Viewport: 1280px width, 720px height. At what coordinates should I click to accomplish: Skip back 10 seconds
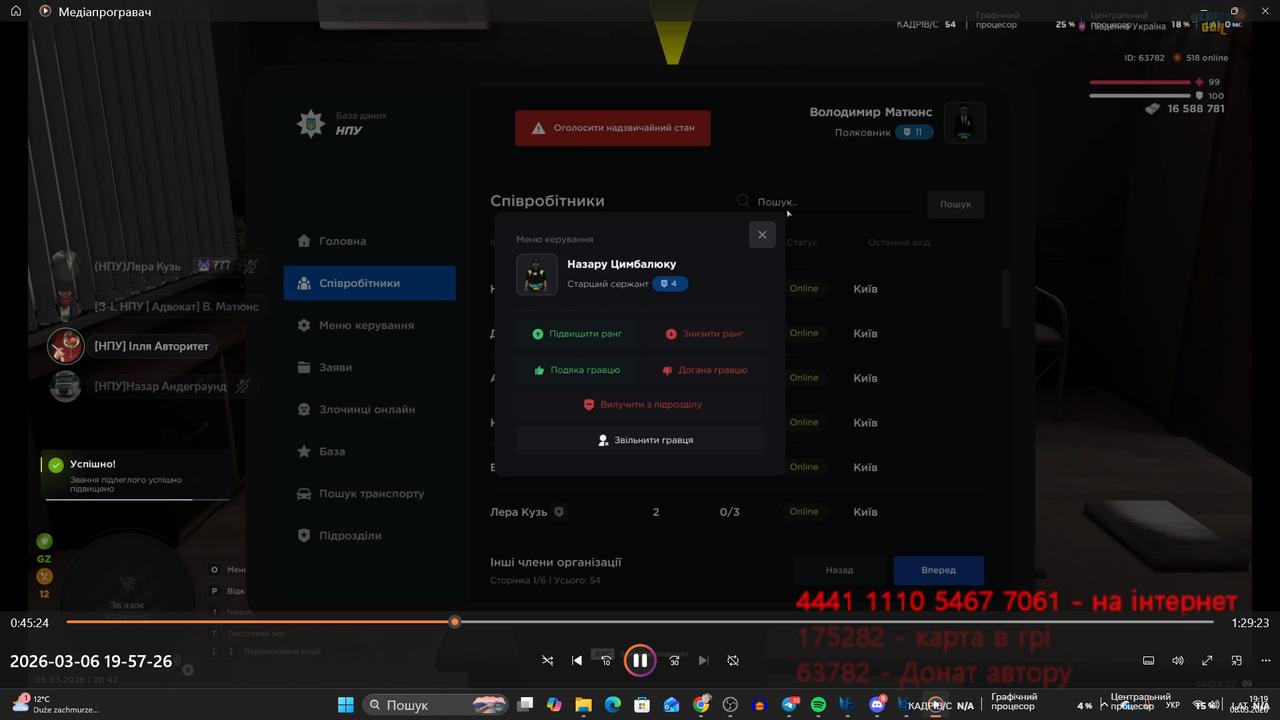pyautogui.click(x=606, y=661)
